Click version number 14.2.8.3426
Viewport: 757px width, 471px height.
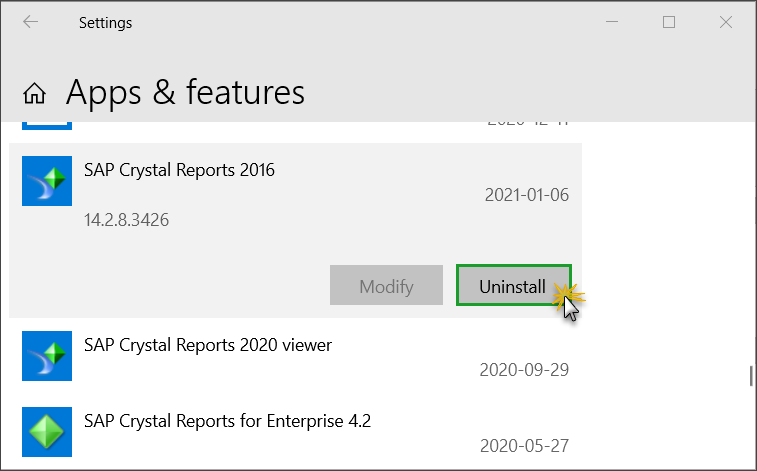point(126,220)
